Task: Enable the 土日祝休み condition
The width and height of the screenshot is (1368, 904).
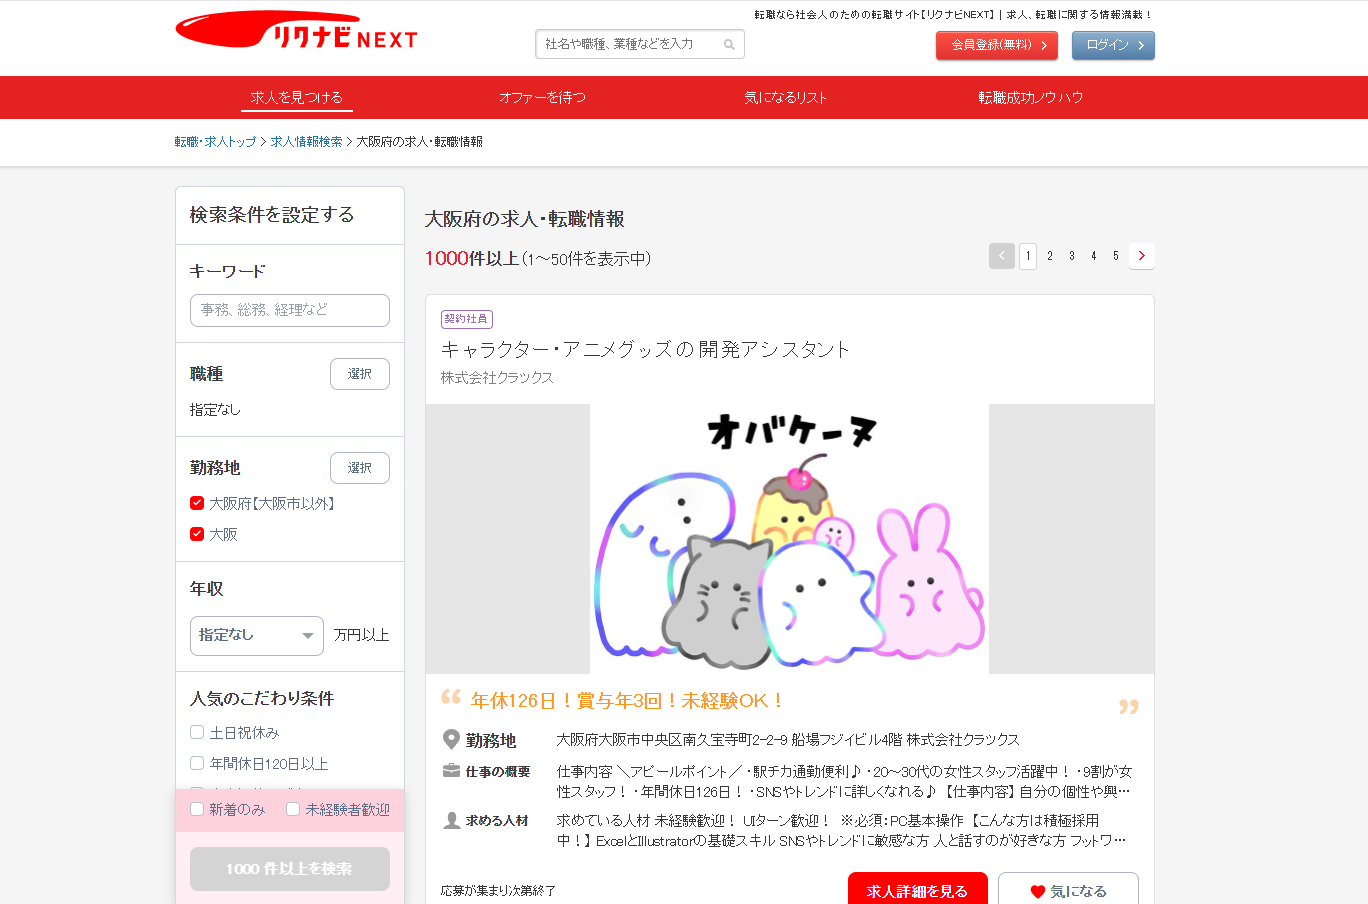Action: pyautogui.click(x=197, y=732)
